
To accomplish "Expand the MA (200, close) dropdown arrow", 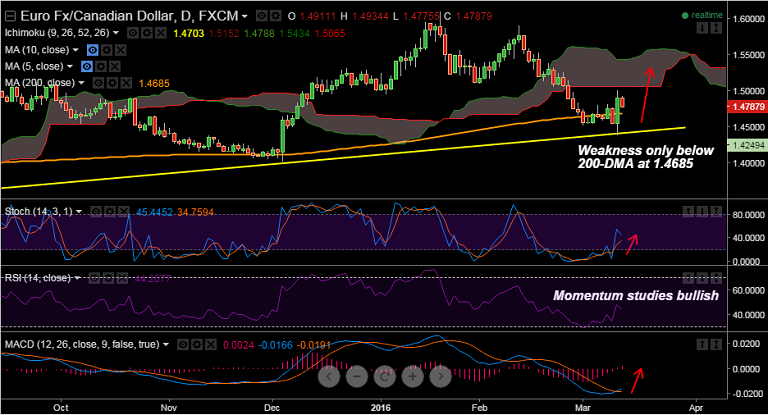I will pos(81,83).
